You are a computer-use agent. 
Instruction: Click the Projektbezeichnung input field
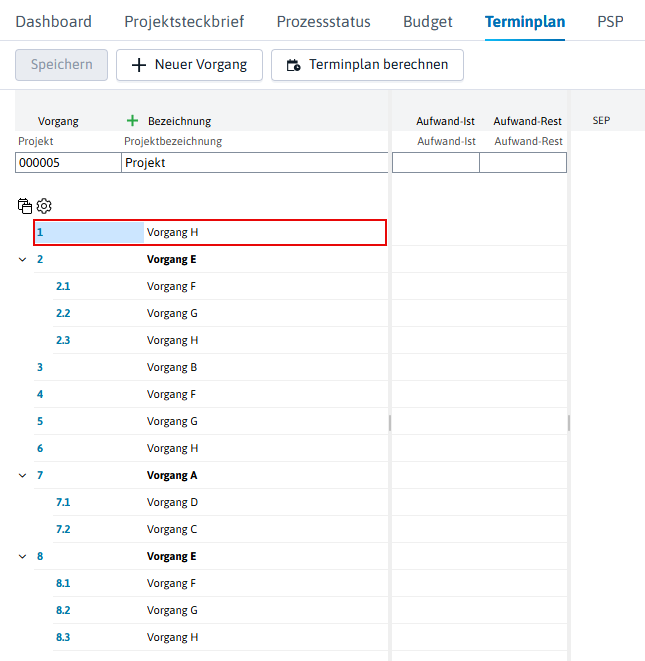255,163
